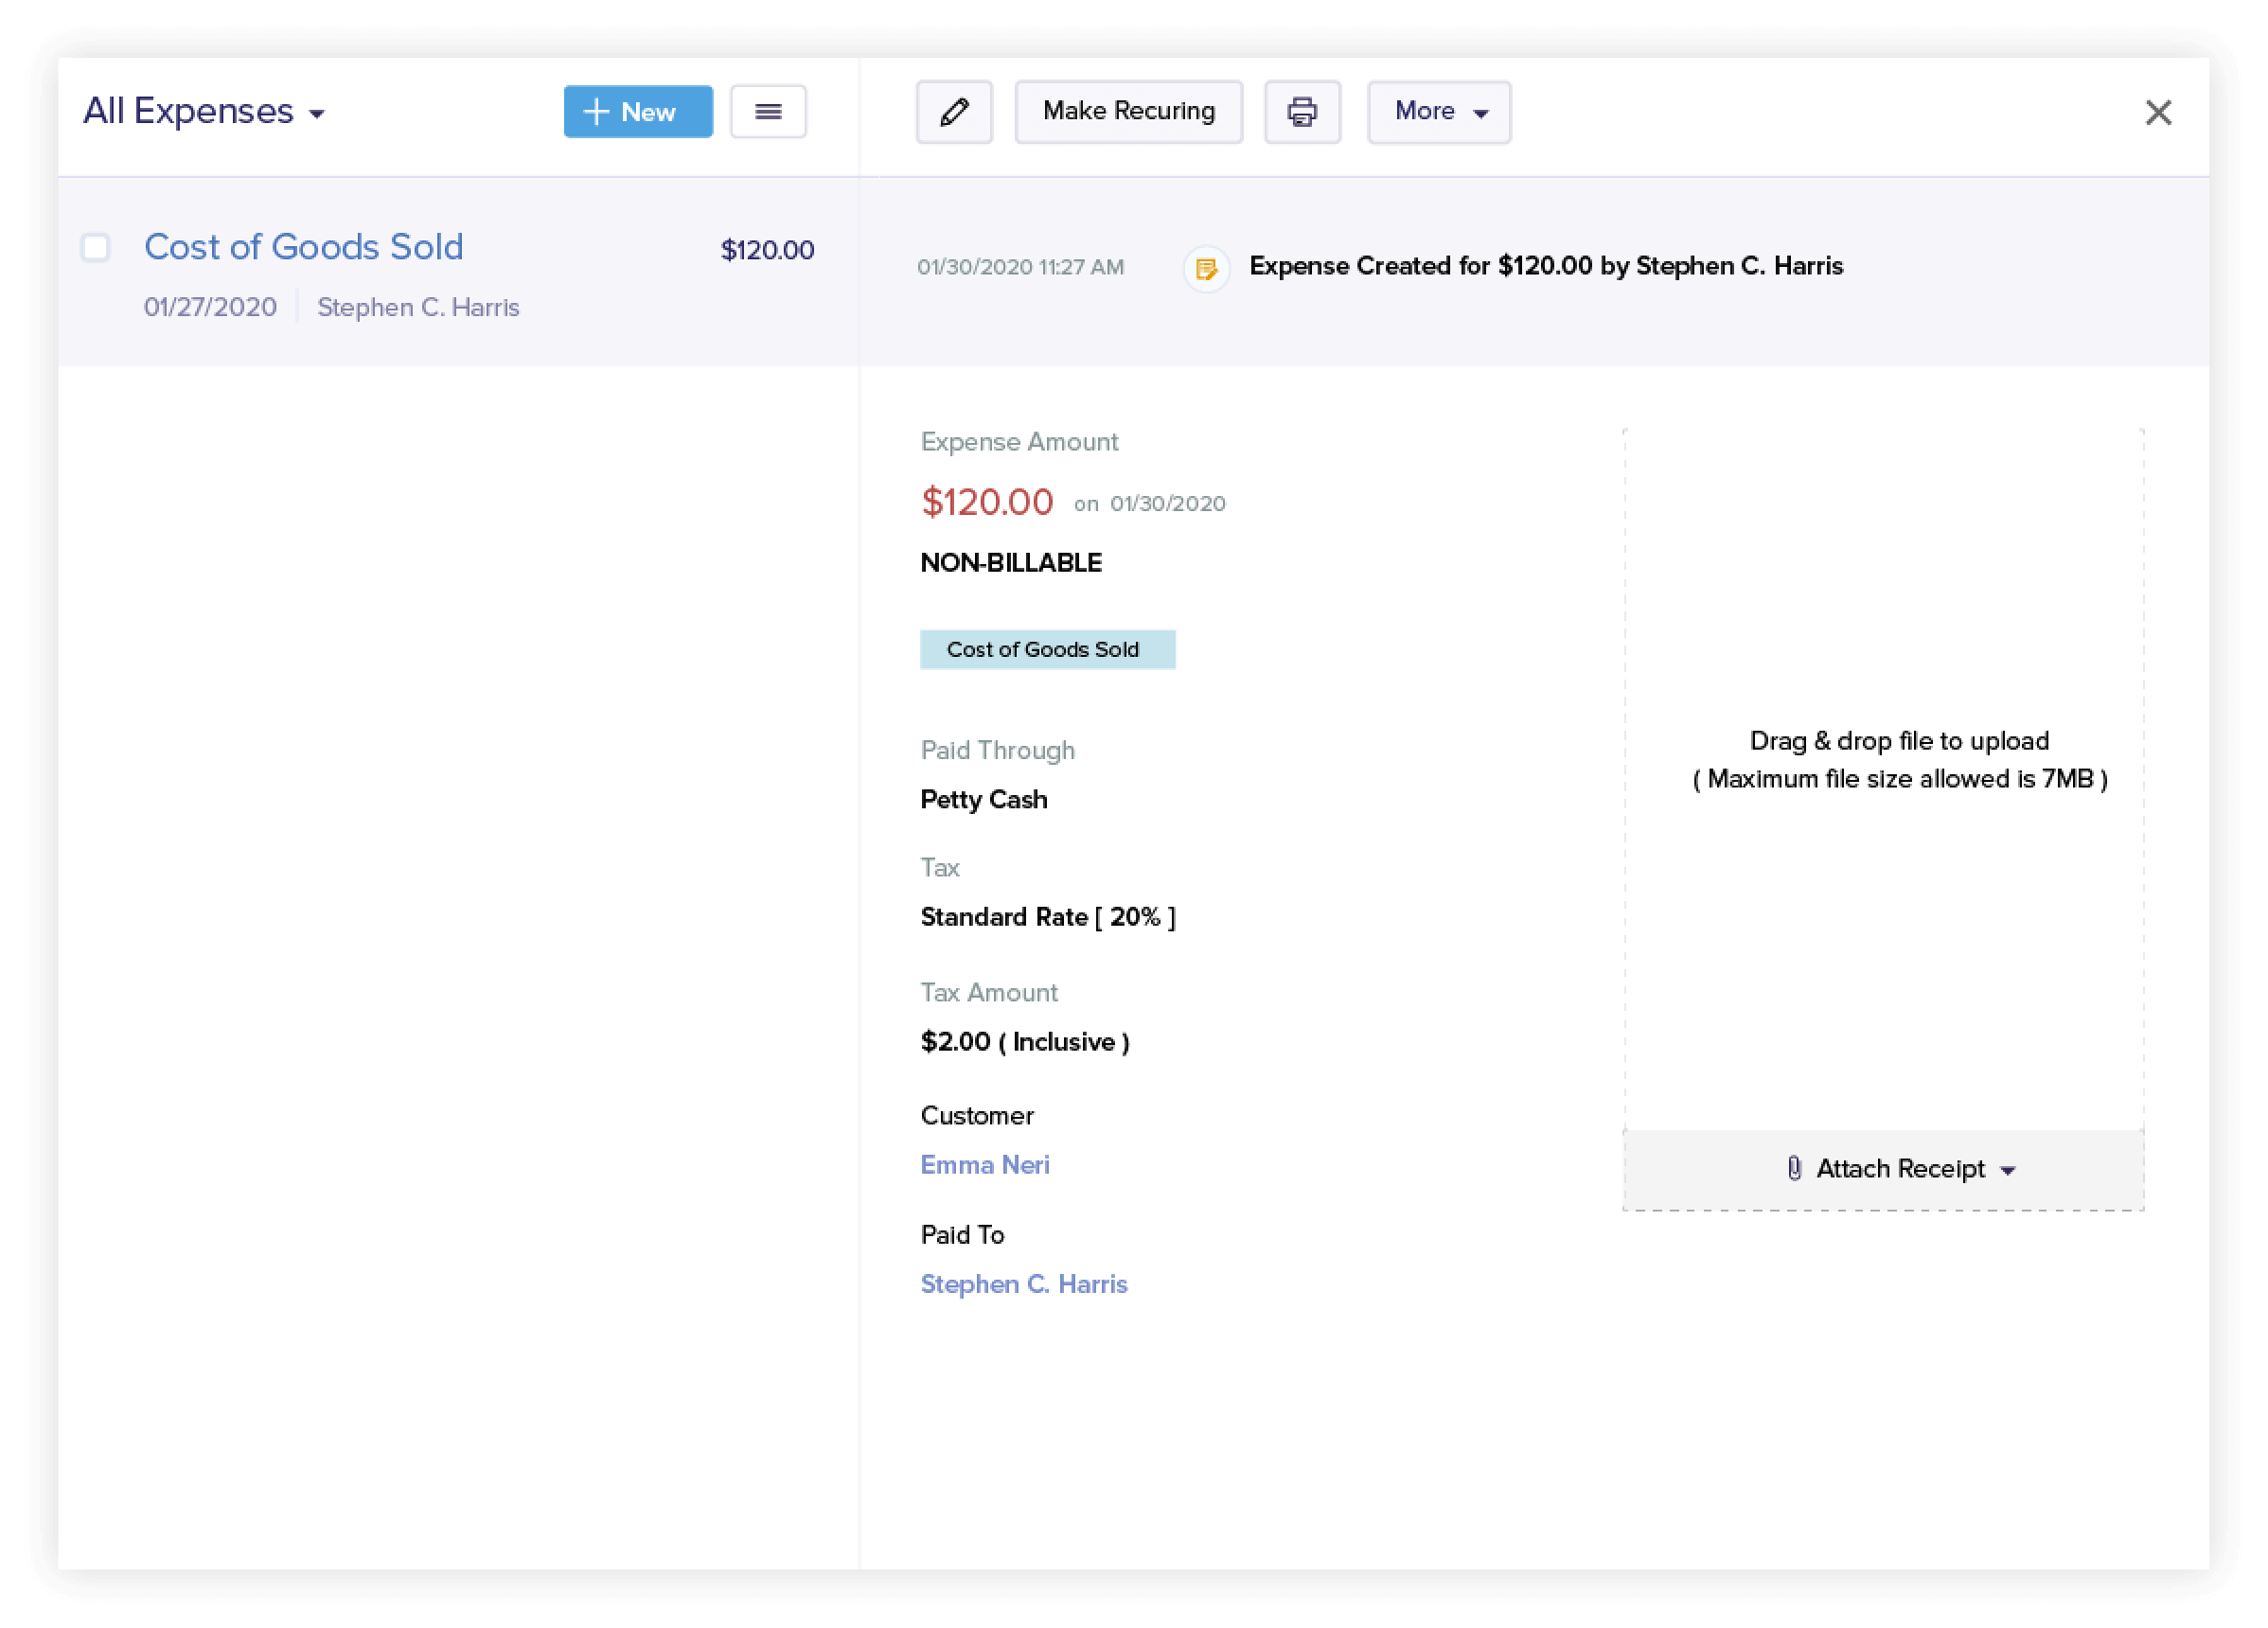Screen dimensions: 2268x1628
Task: Select the expense date 01/27/2020
Action: 211,307
